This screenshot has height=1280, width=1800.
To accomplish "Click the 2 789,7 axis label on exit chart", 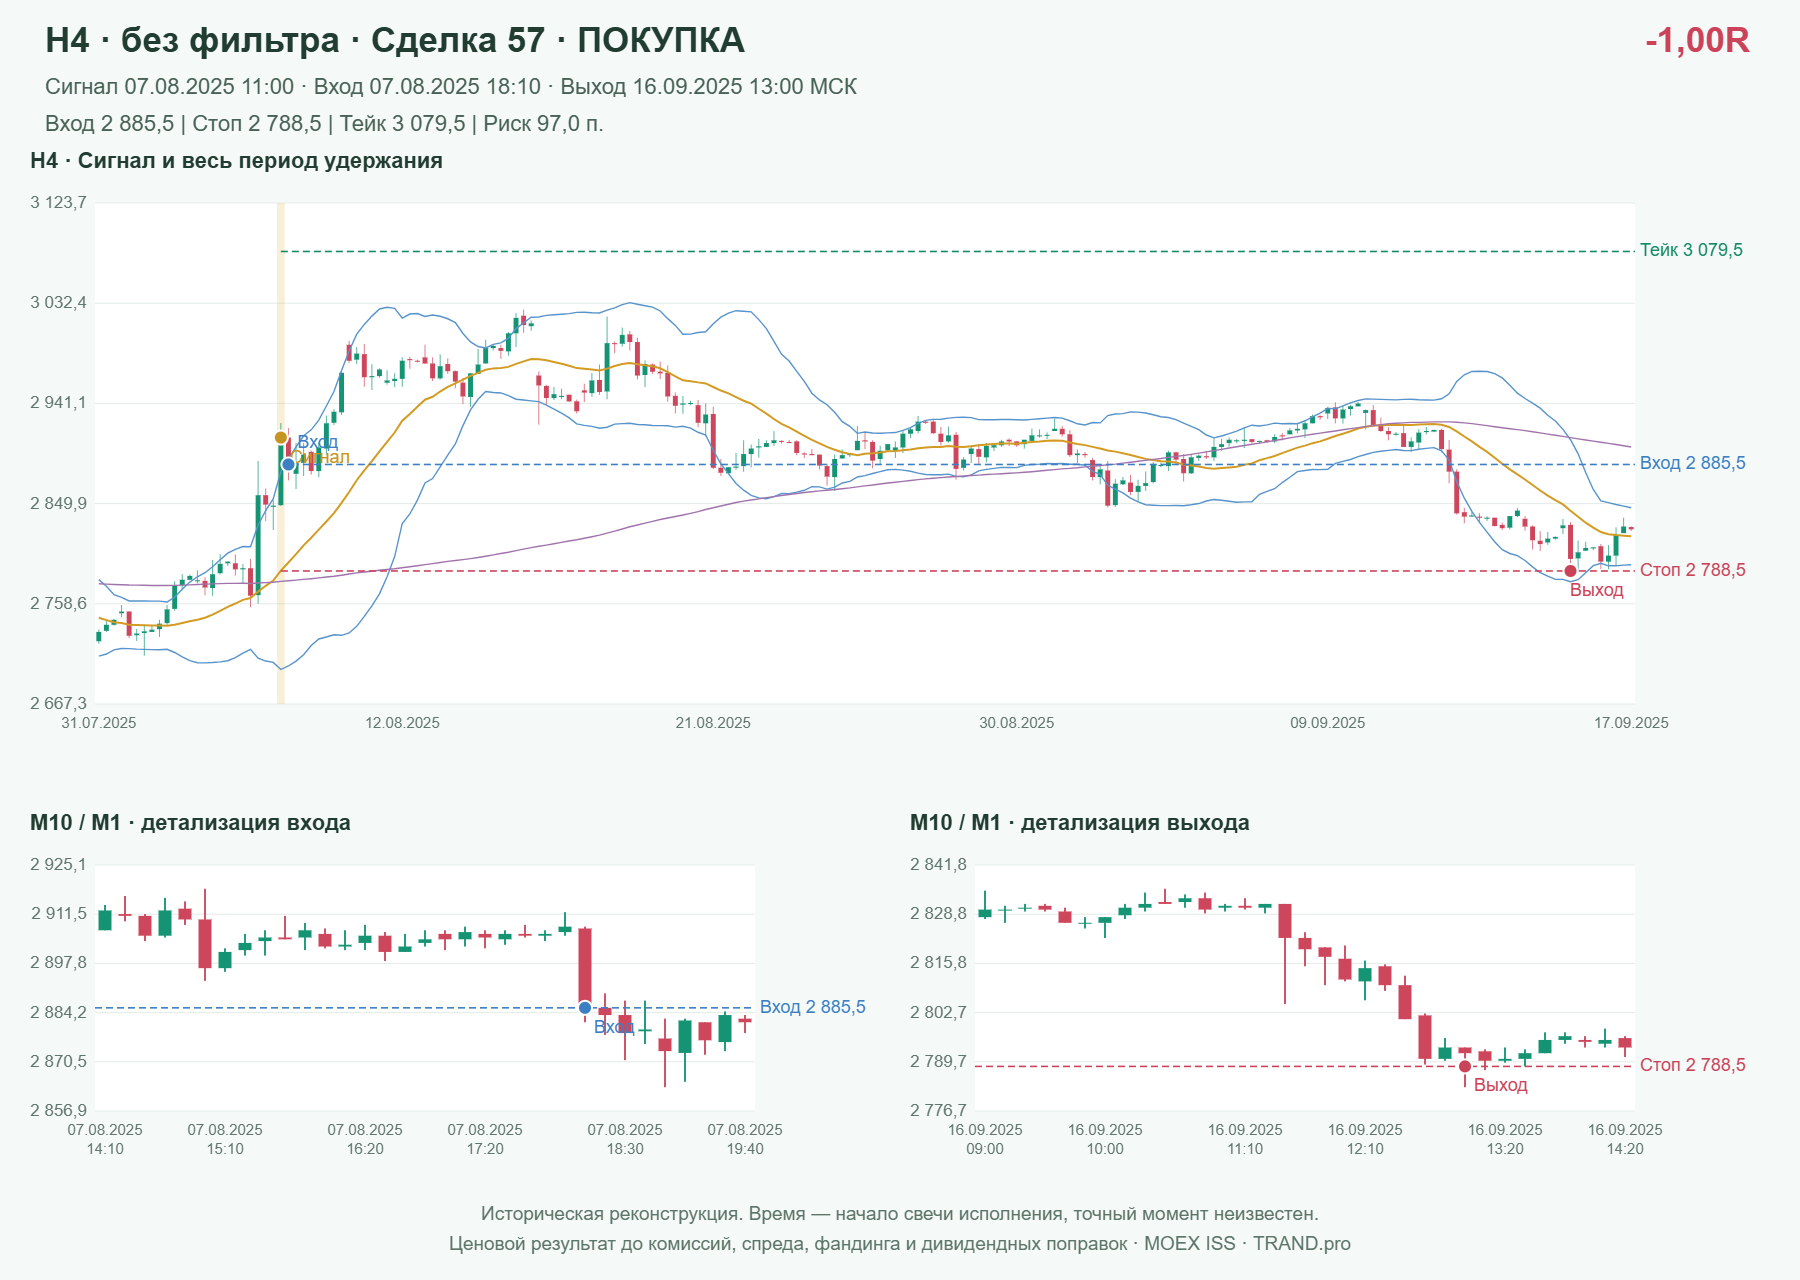I will (x=939, y=1061).
